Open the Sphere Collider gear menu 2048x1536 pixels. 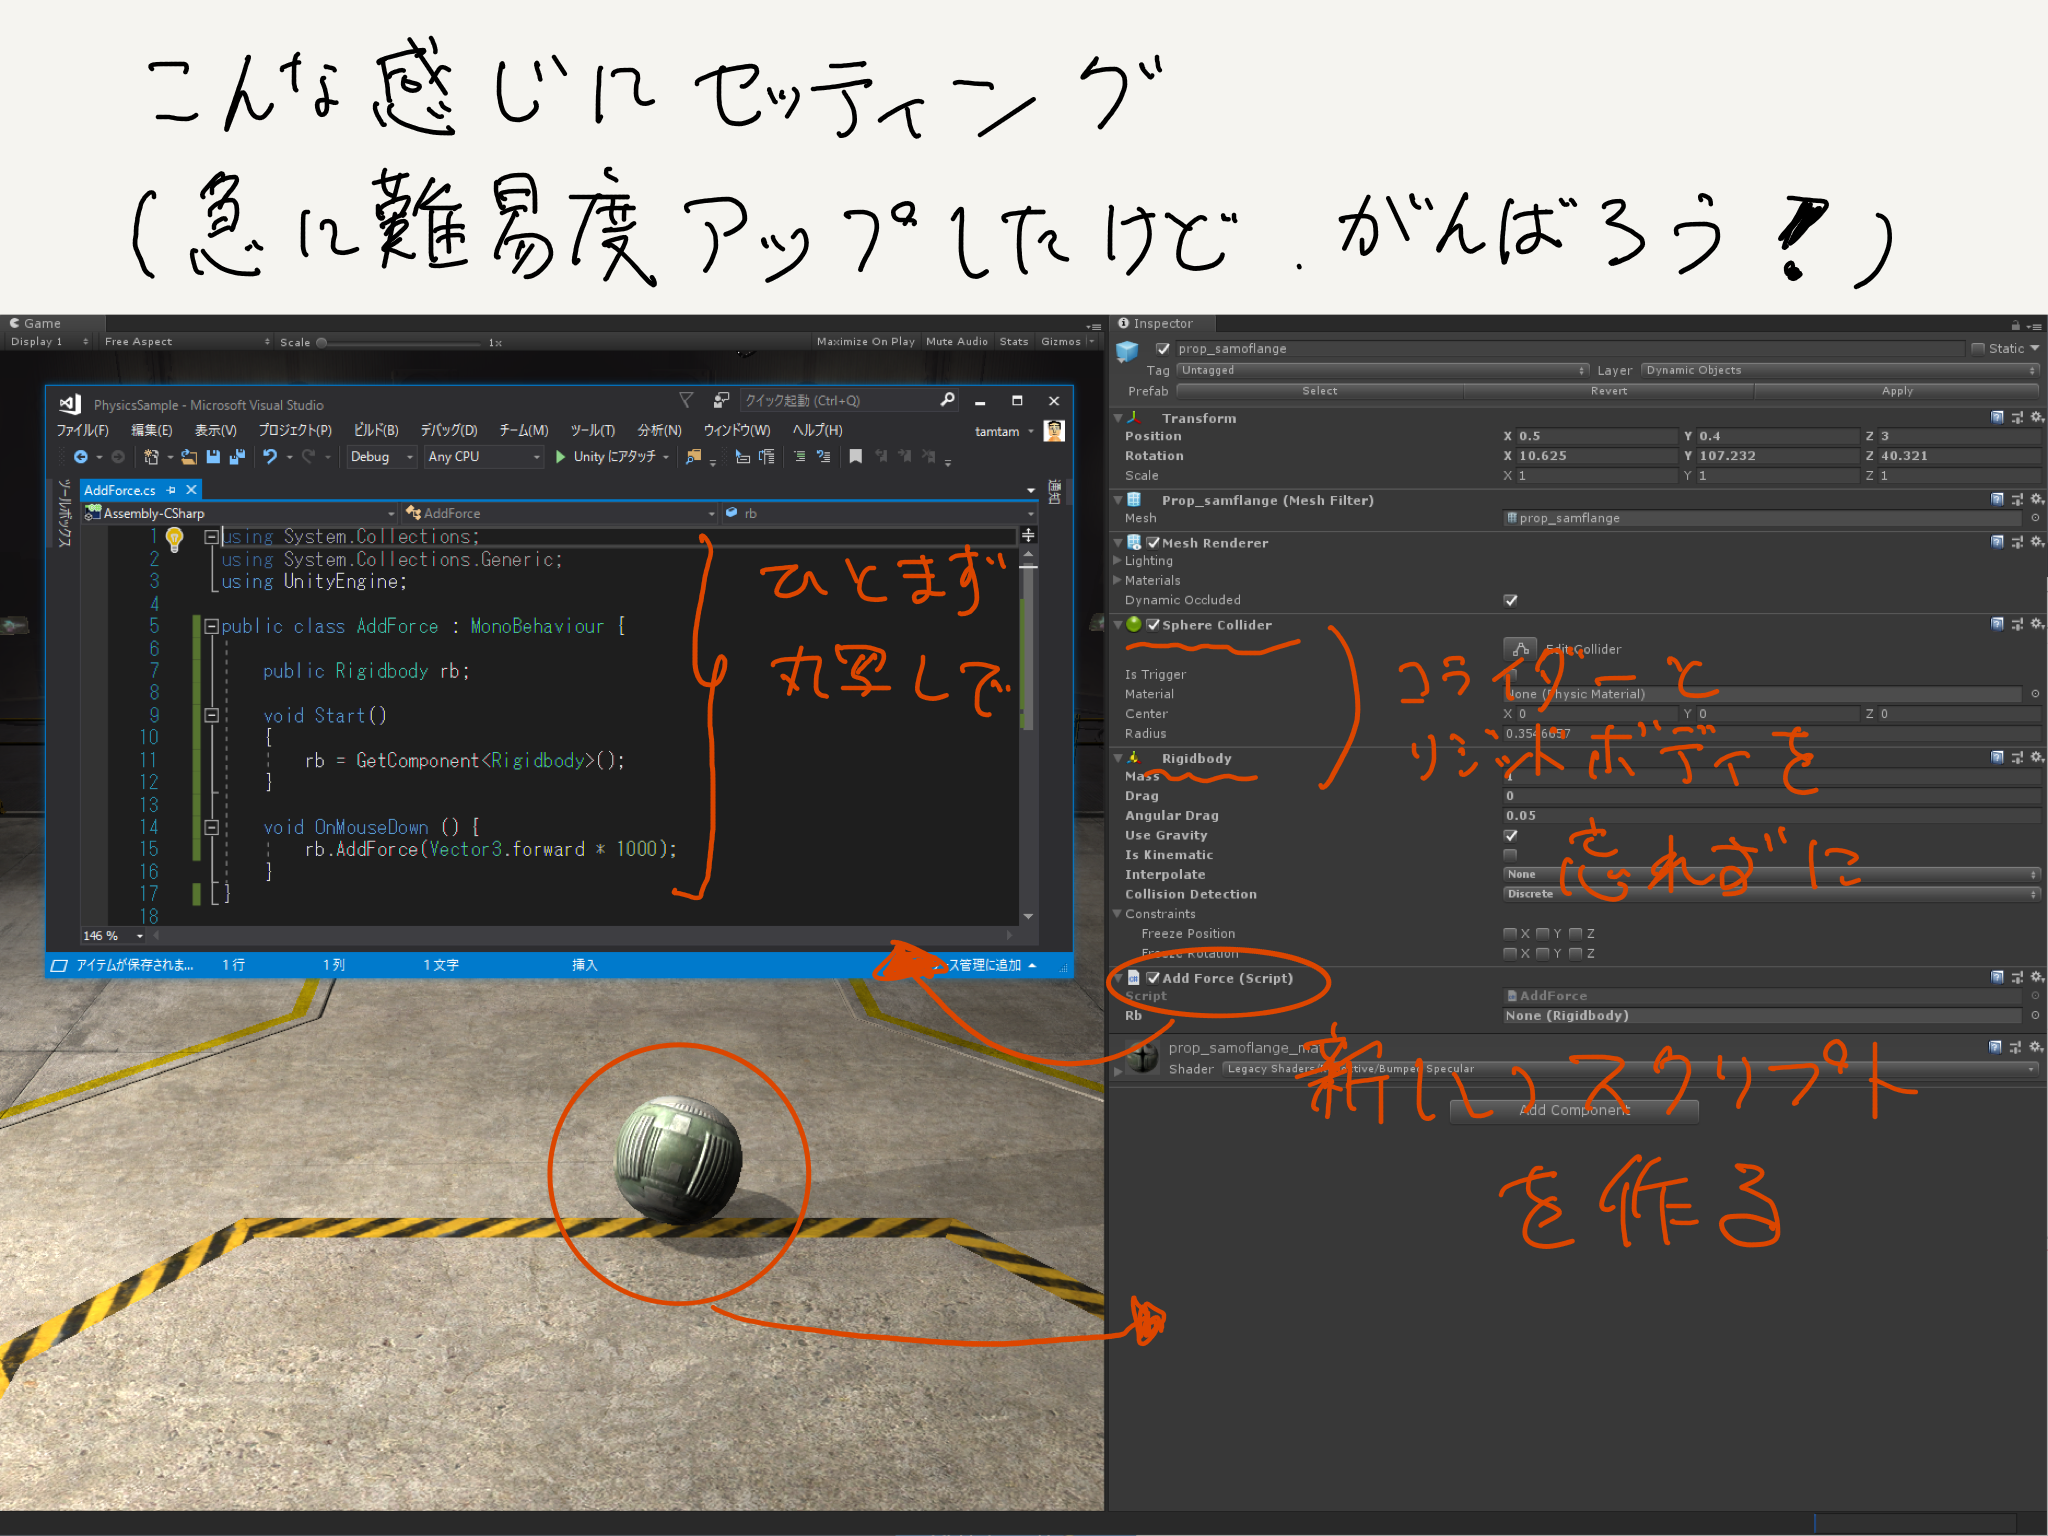(2037, 625)
